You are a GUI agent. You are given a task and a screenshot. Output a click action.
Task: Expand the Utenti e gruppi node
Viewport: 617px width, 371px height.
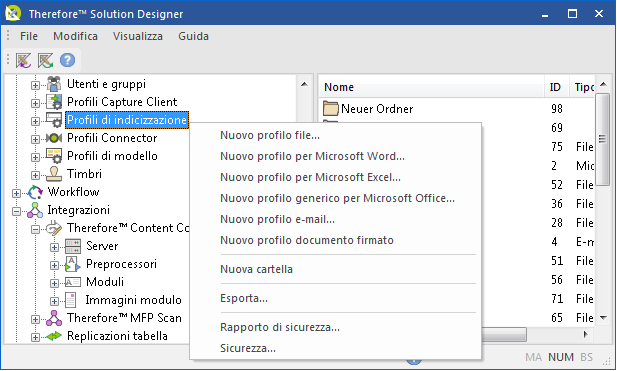(35, 85)
